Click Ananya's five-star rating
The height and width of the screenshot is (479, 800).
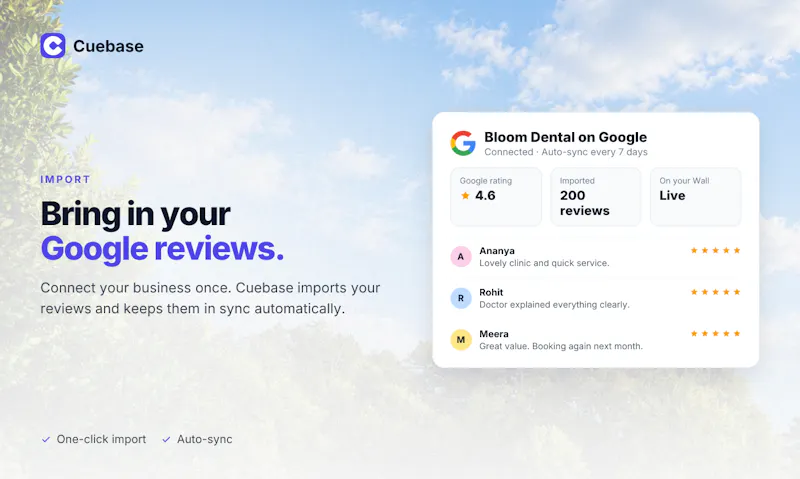(x=715, y=250)
